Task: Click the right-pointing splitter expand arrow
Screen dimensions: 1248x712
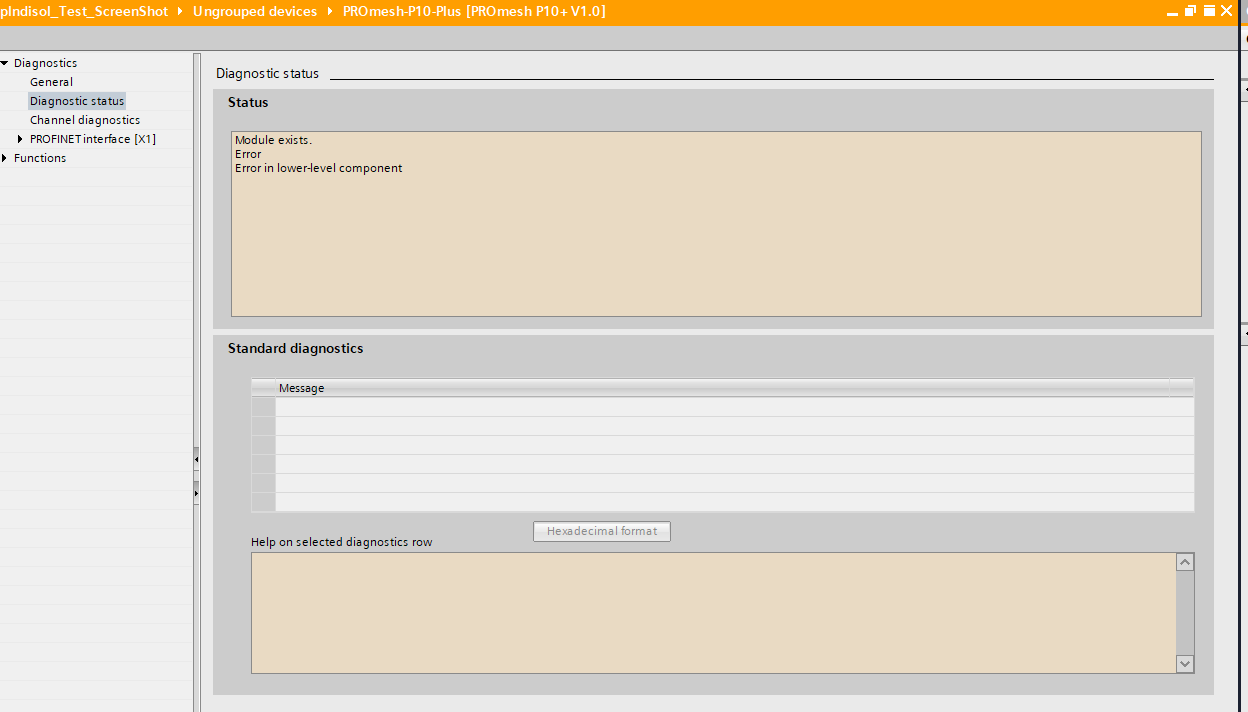Action: coord(196,493)
